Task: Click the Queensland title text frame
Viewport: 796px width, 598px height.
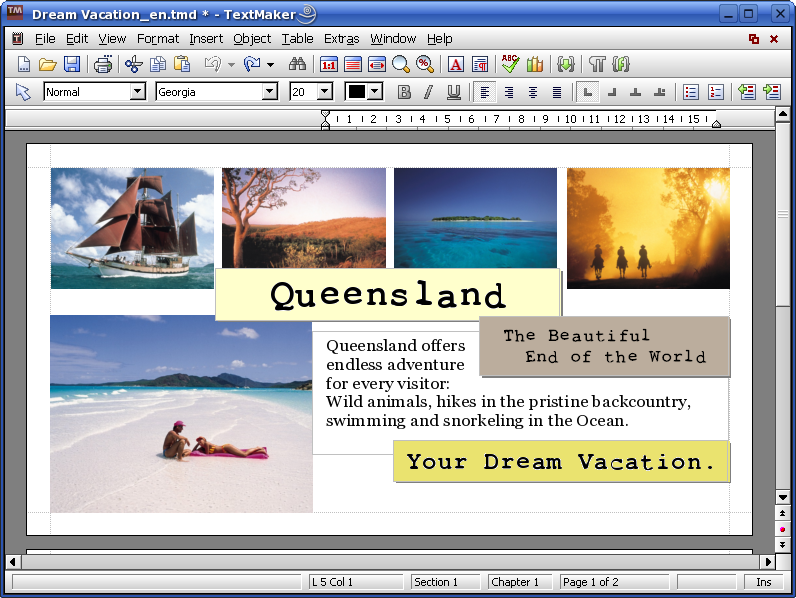Action: click(x=388, y=295)
